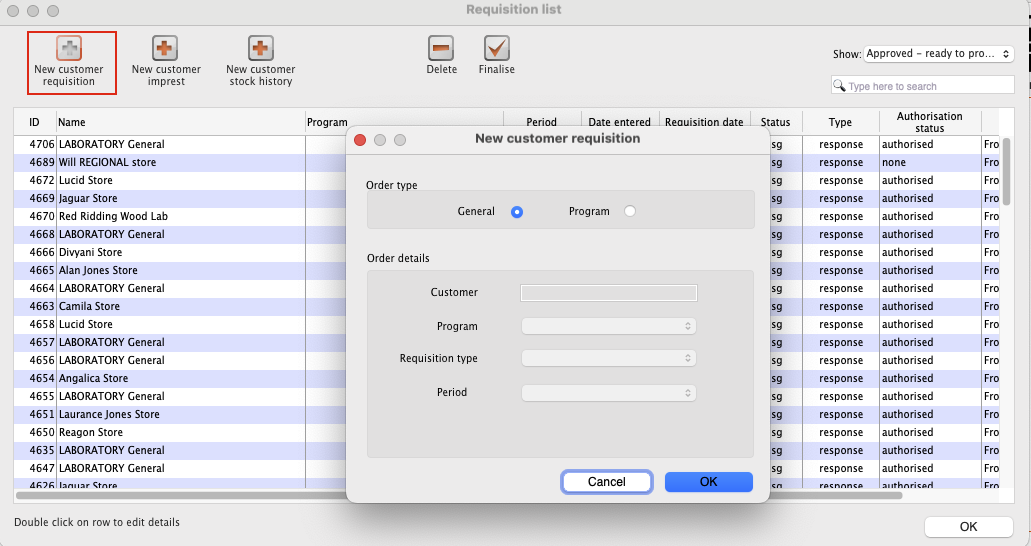Click the horizontal scrollbar of the list

coord(460,495)
